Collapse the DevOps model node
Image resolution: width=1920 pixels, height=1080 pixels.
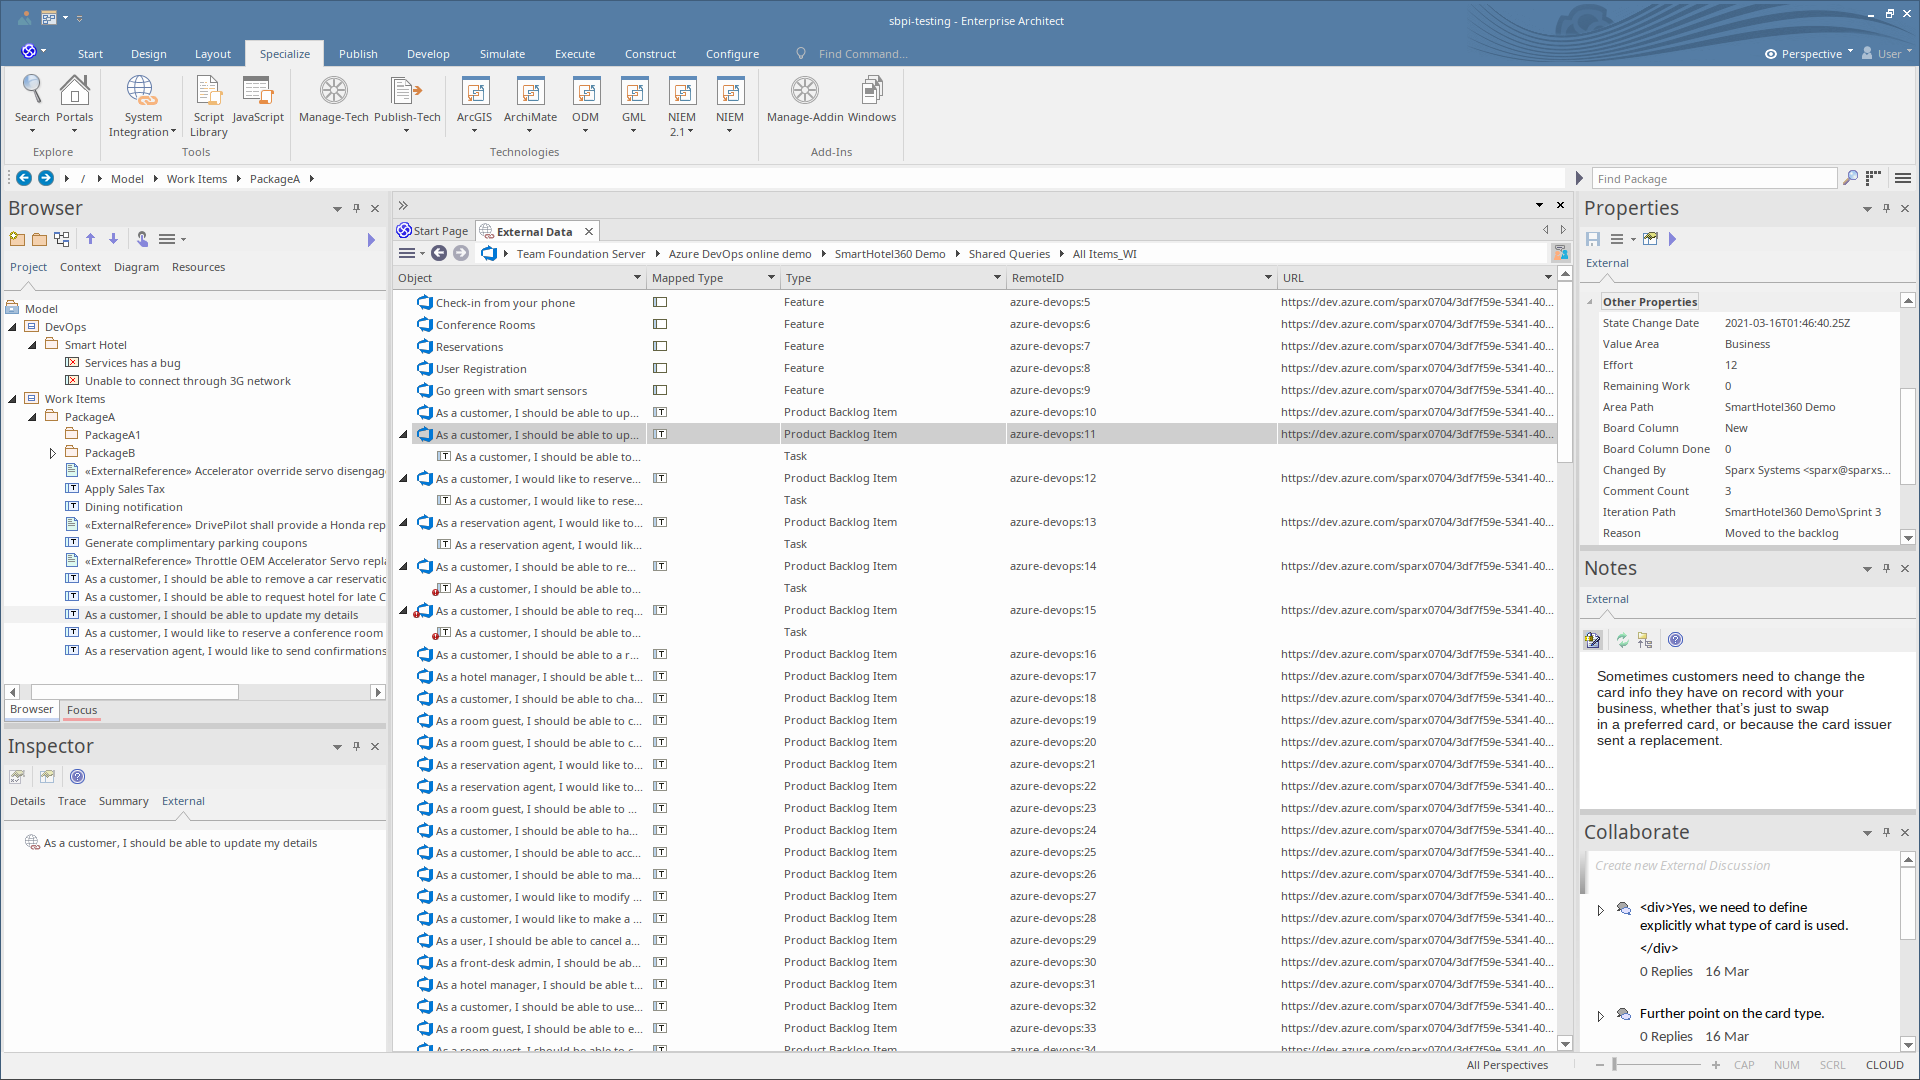point(12,327)
